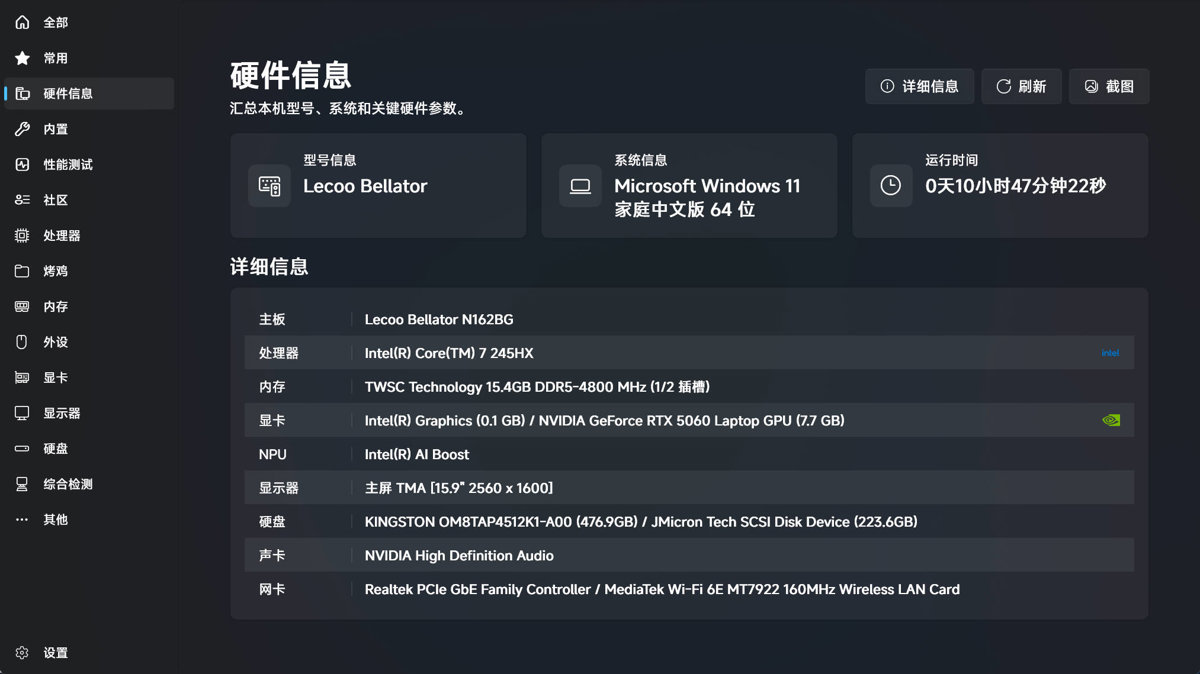Click the Intel logo in 处理器 row
The width and height of the screenshot is (1200, 674).
tap(1110, 353)
